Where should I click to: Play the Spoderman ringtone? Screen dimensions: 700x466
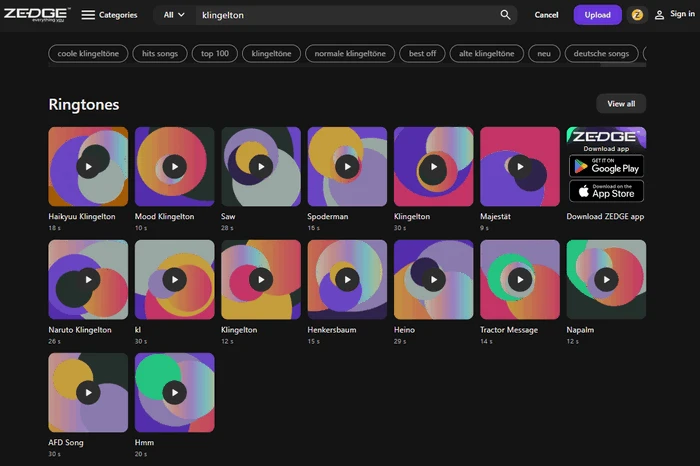pyautogui.click(x=347, y=166)
